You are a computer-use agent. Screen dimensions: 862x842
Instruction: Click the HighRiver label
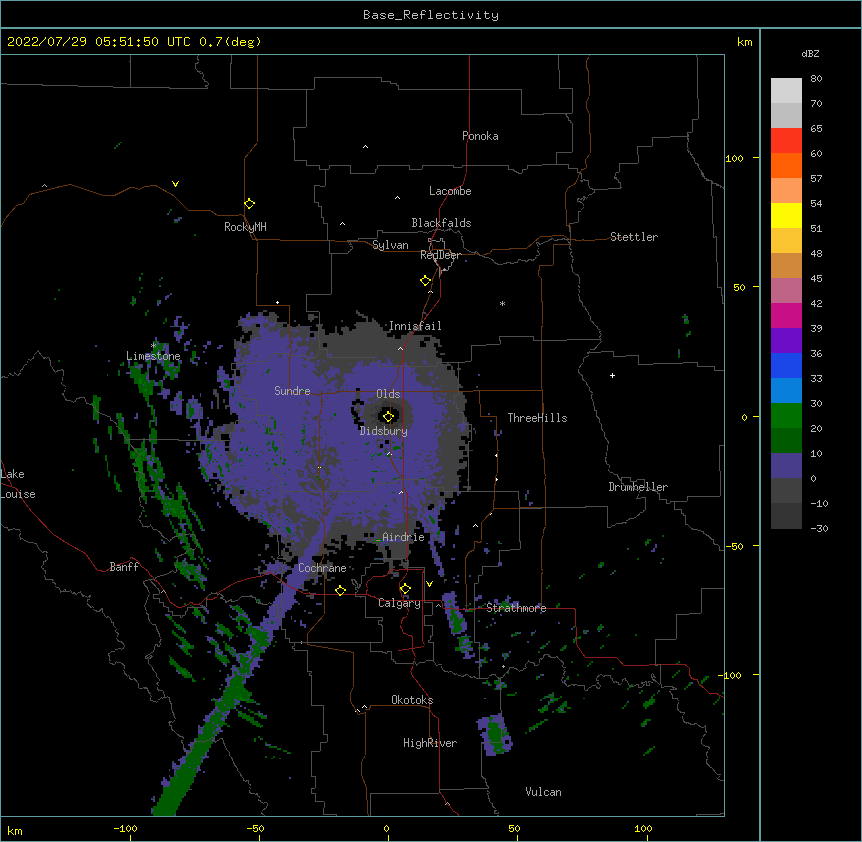coord(430,743)
